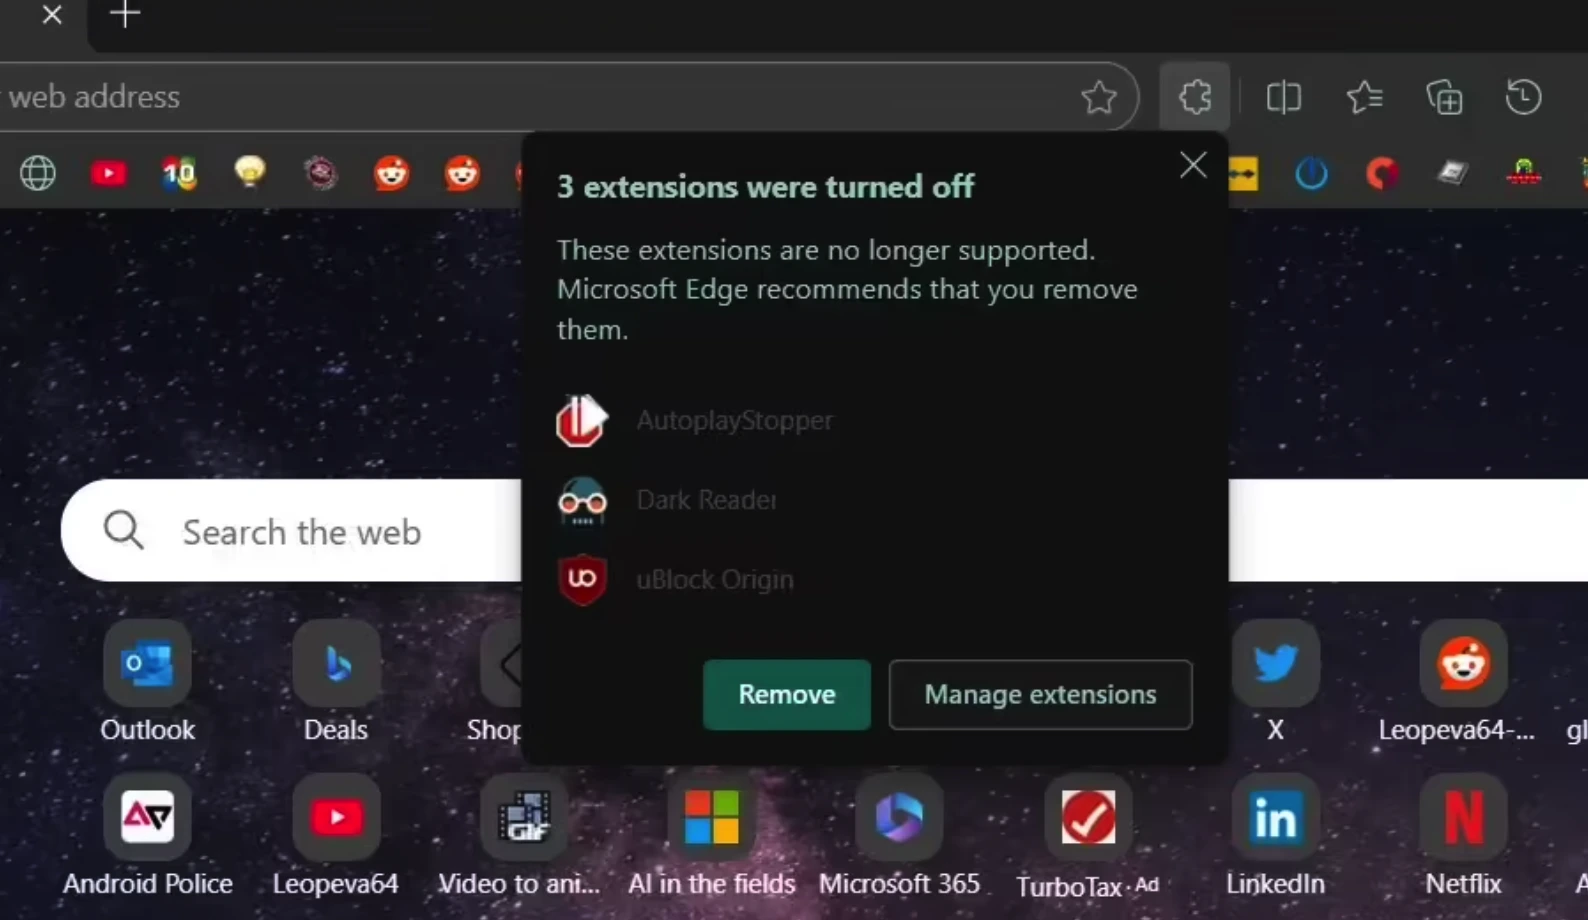Open the red circular bookmark icon
This screenshot has width=1588, height=920.
(1382, 173)
